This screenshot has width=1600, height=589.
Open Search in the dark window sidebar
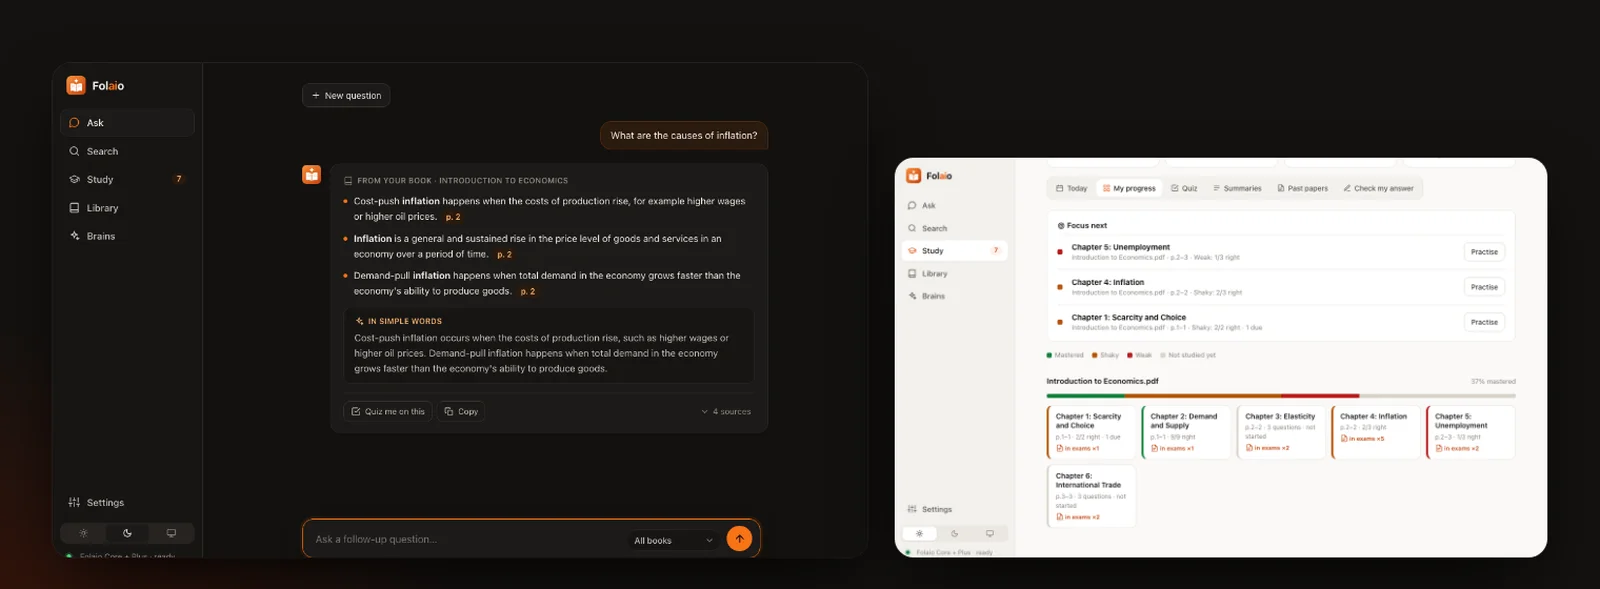coord(127,151)
